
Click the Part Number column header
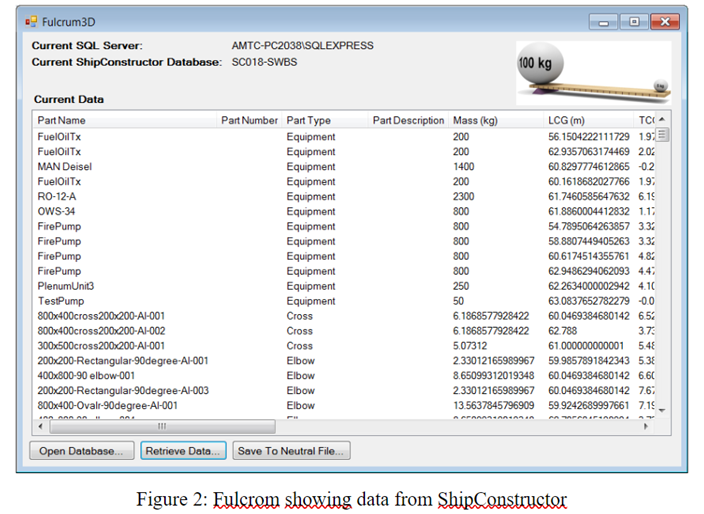249,120
